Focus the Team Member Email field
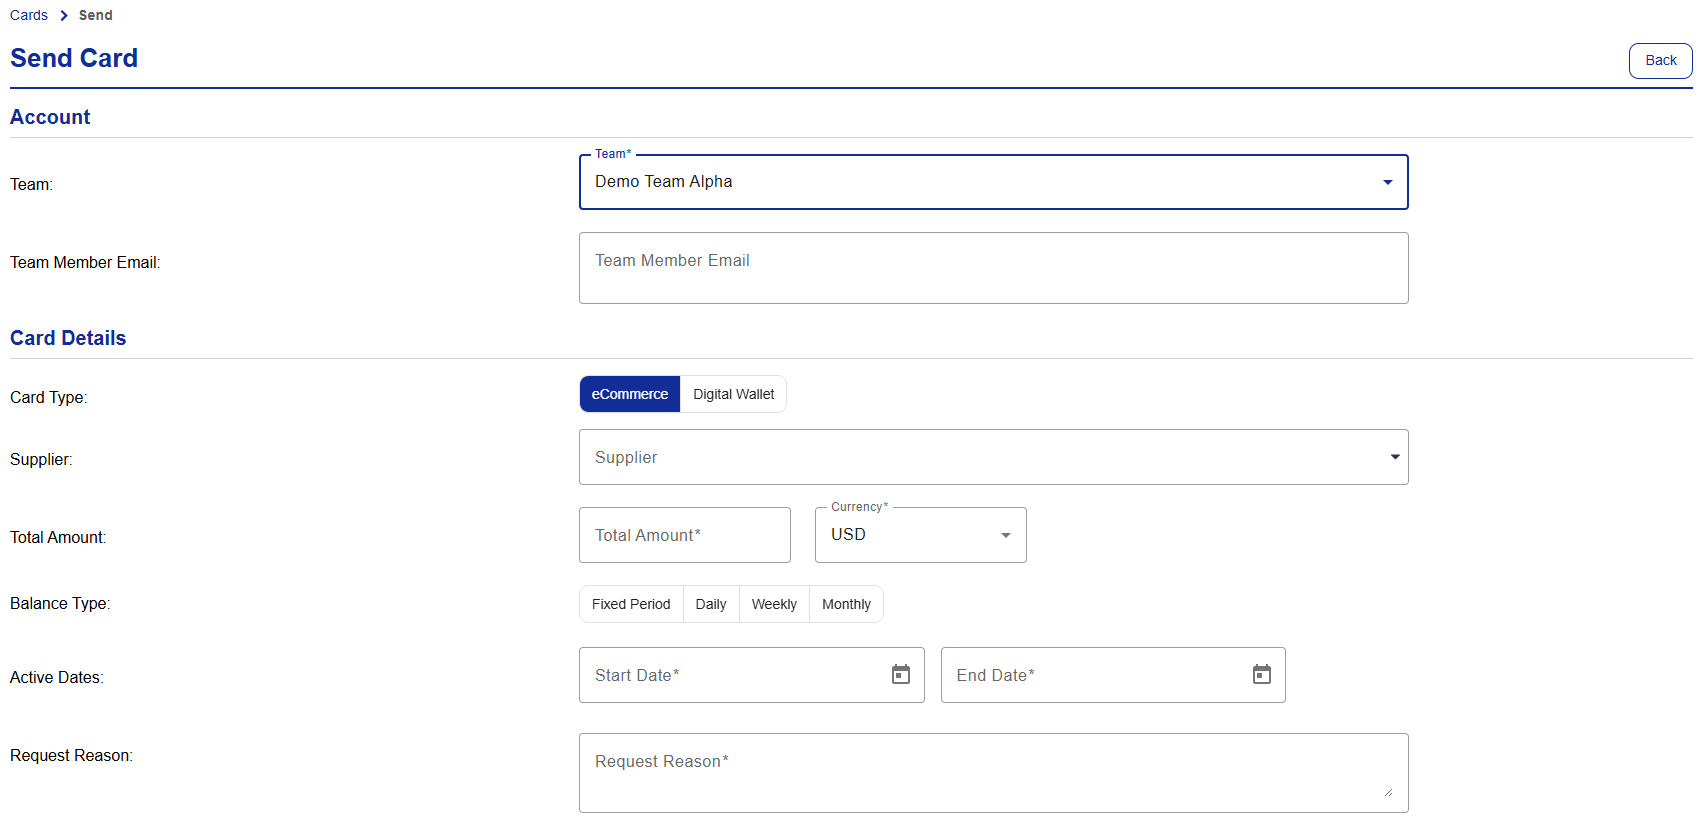 tap(994, 268)
